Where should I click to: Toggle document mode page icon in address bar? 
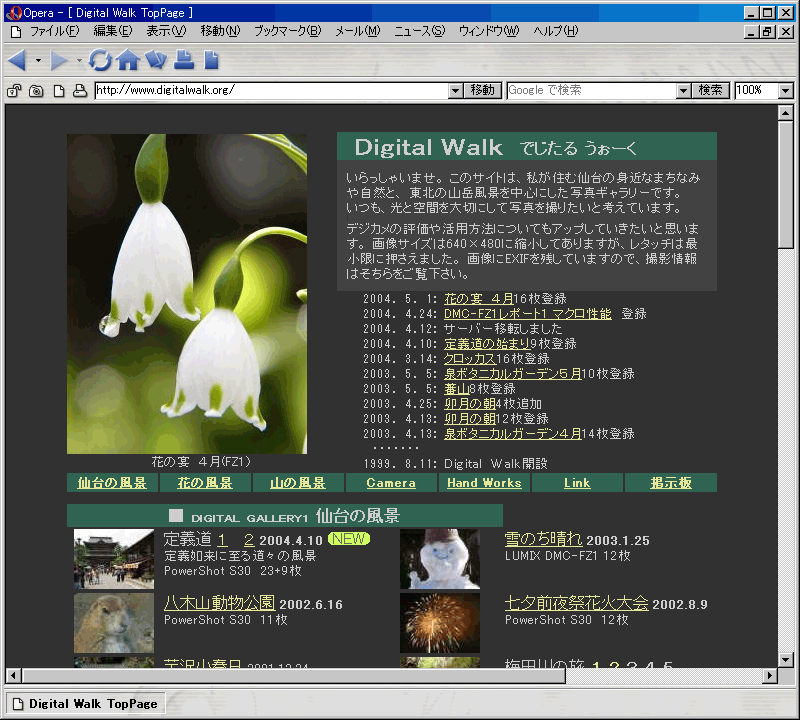pos(59,91)
